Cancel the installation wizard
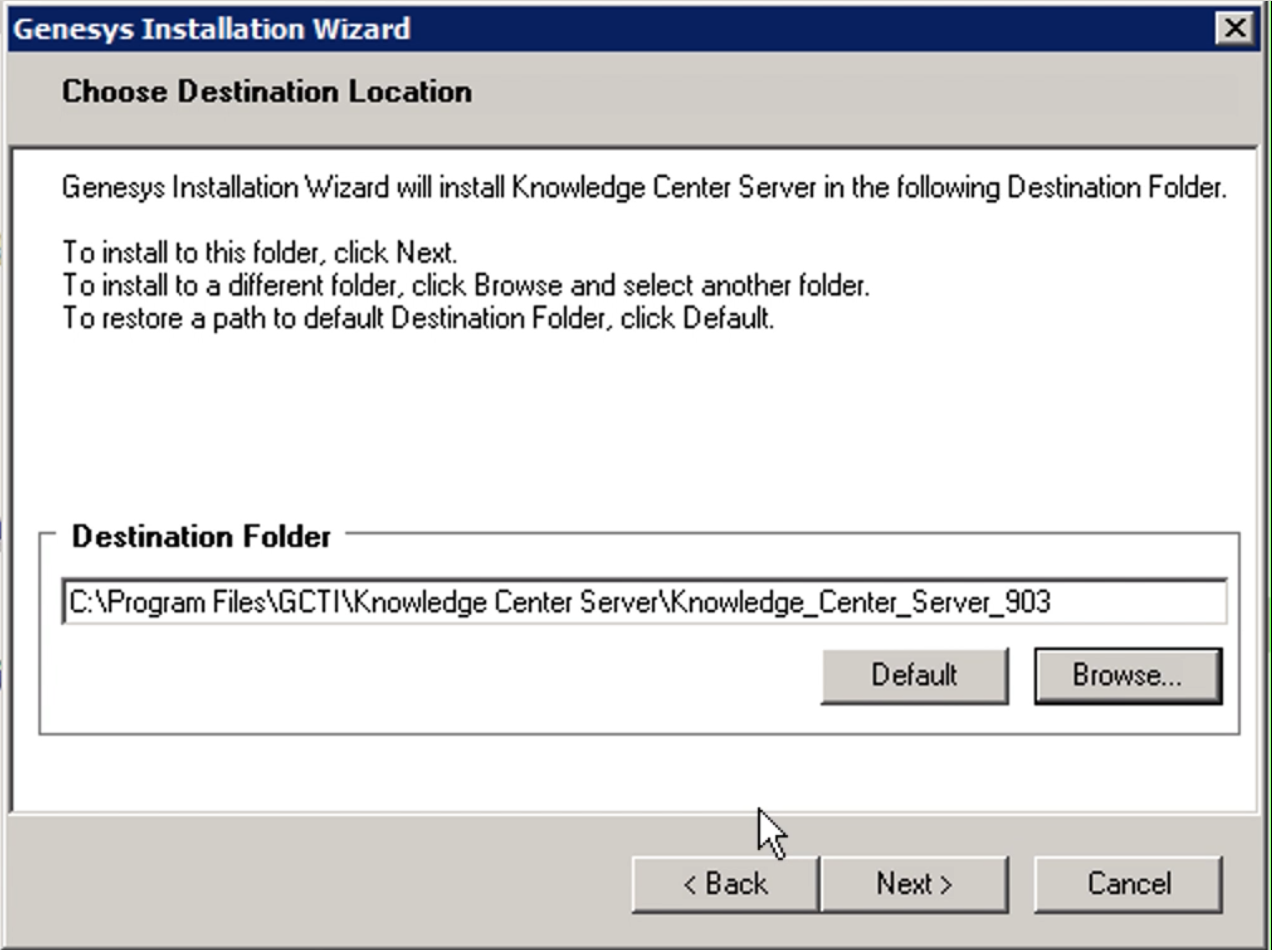Image resolution: width=1272 pixels, height=950 pixels. [x=1127, y=884]
